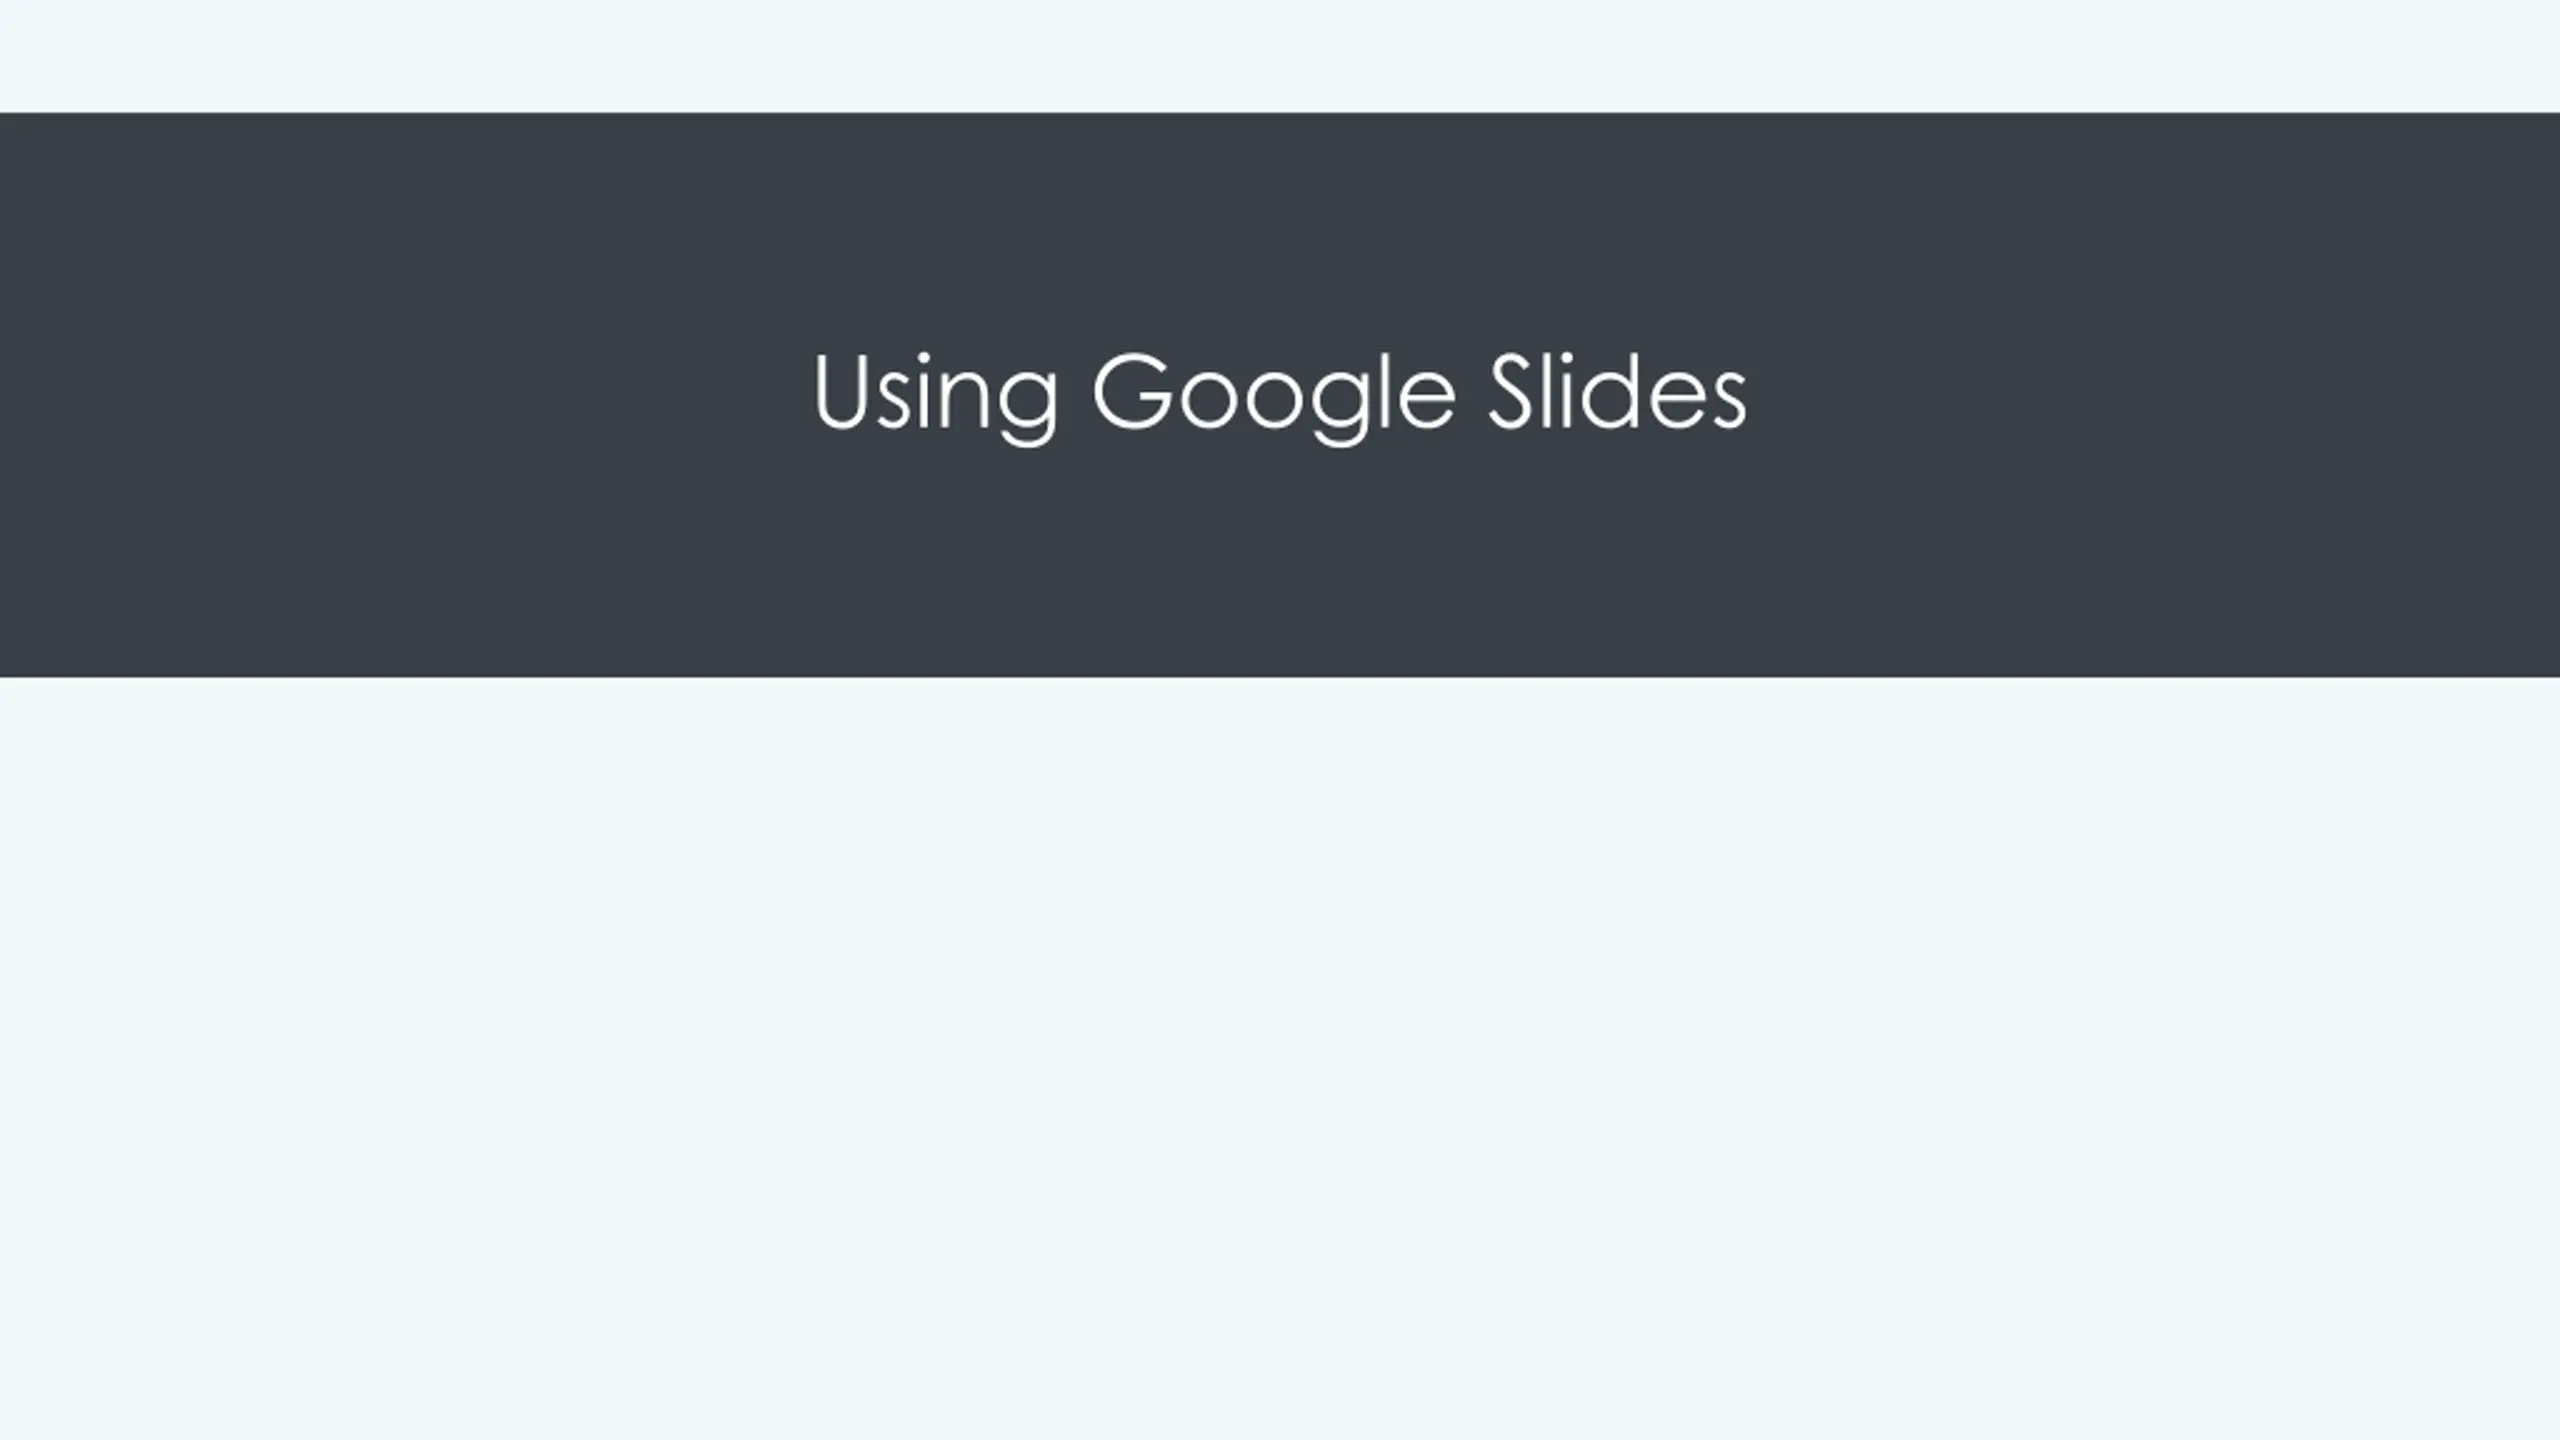Click the capital "G" in Google
Image resolution: width=2560 pixels, height=1440 pixels.
(1132, 391)
